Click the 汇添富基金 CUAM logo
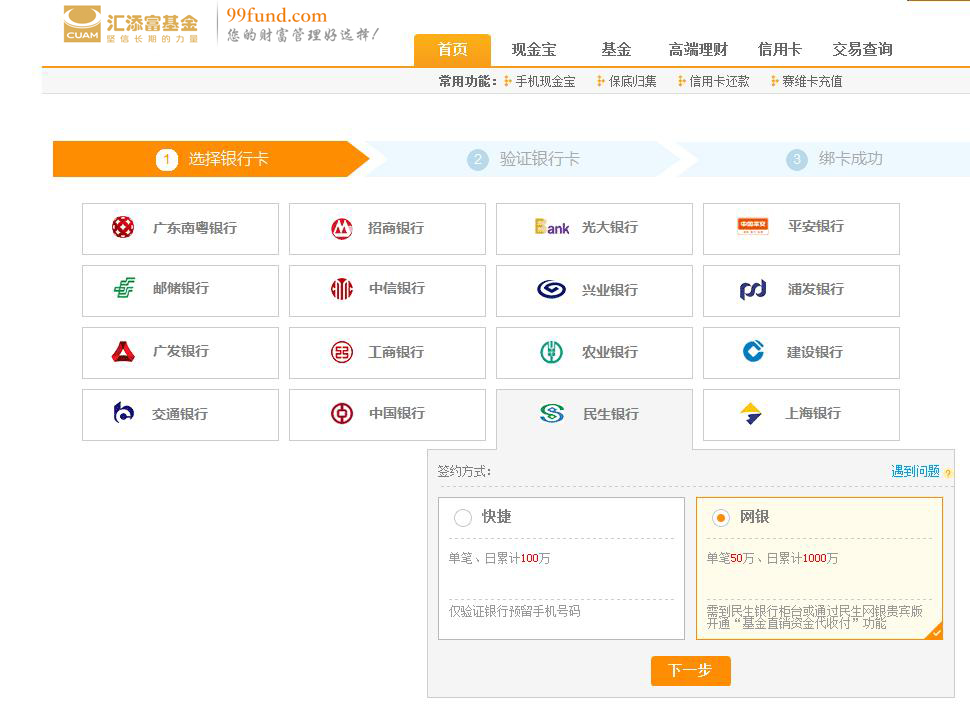This screenshot has height=708, width=970. tap(130, 25)
